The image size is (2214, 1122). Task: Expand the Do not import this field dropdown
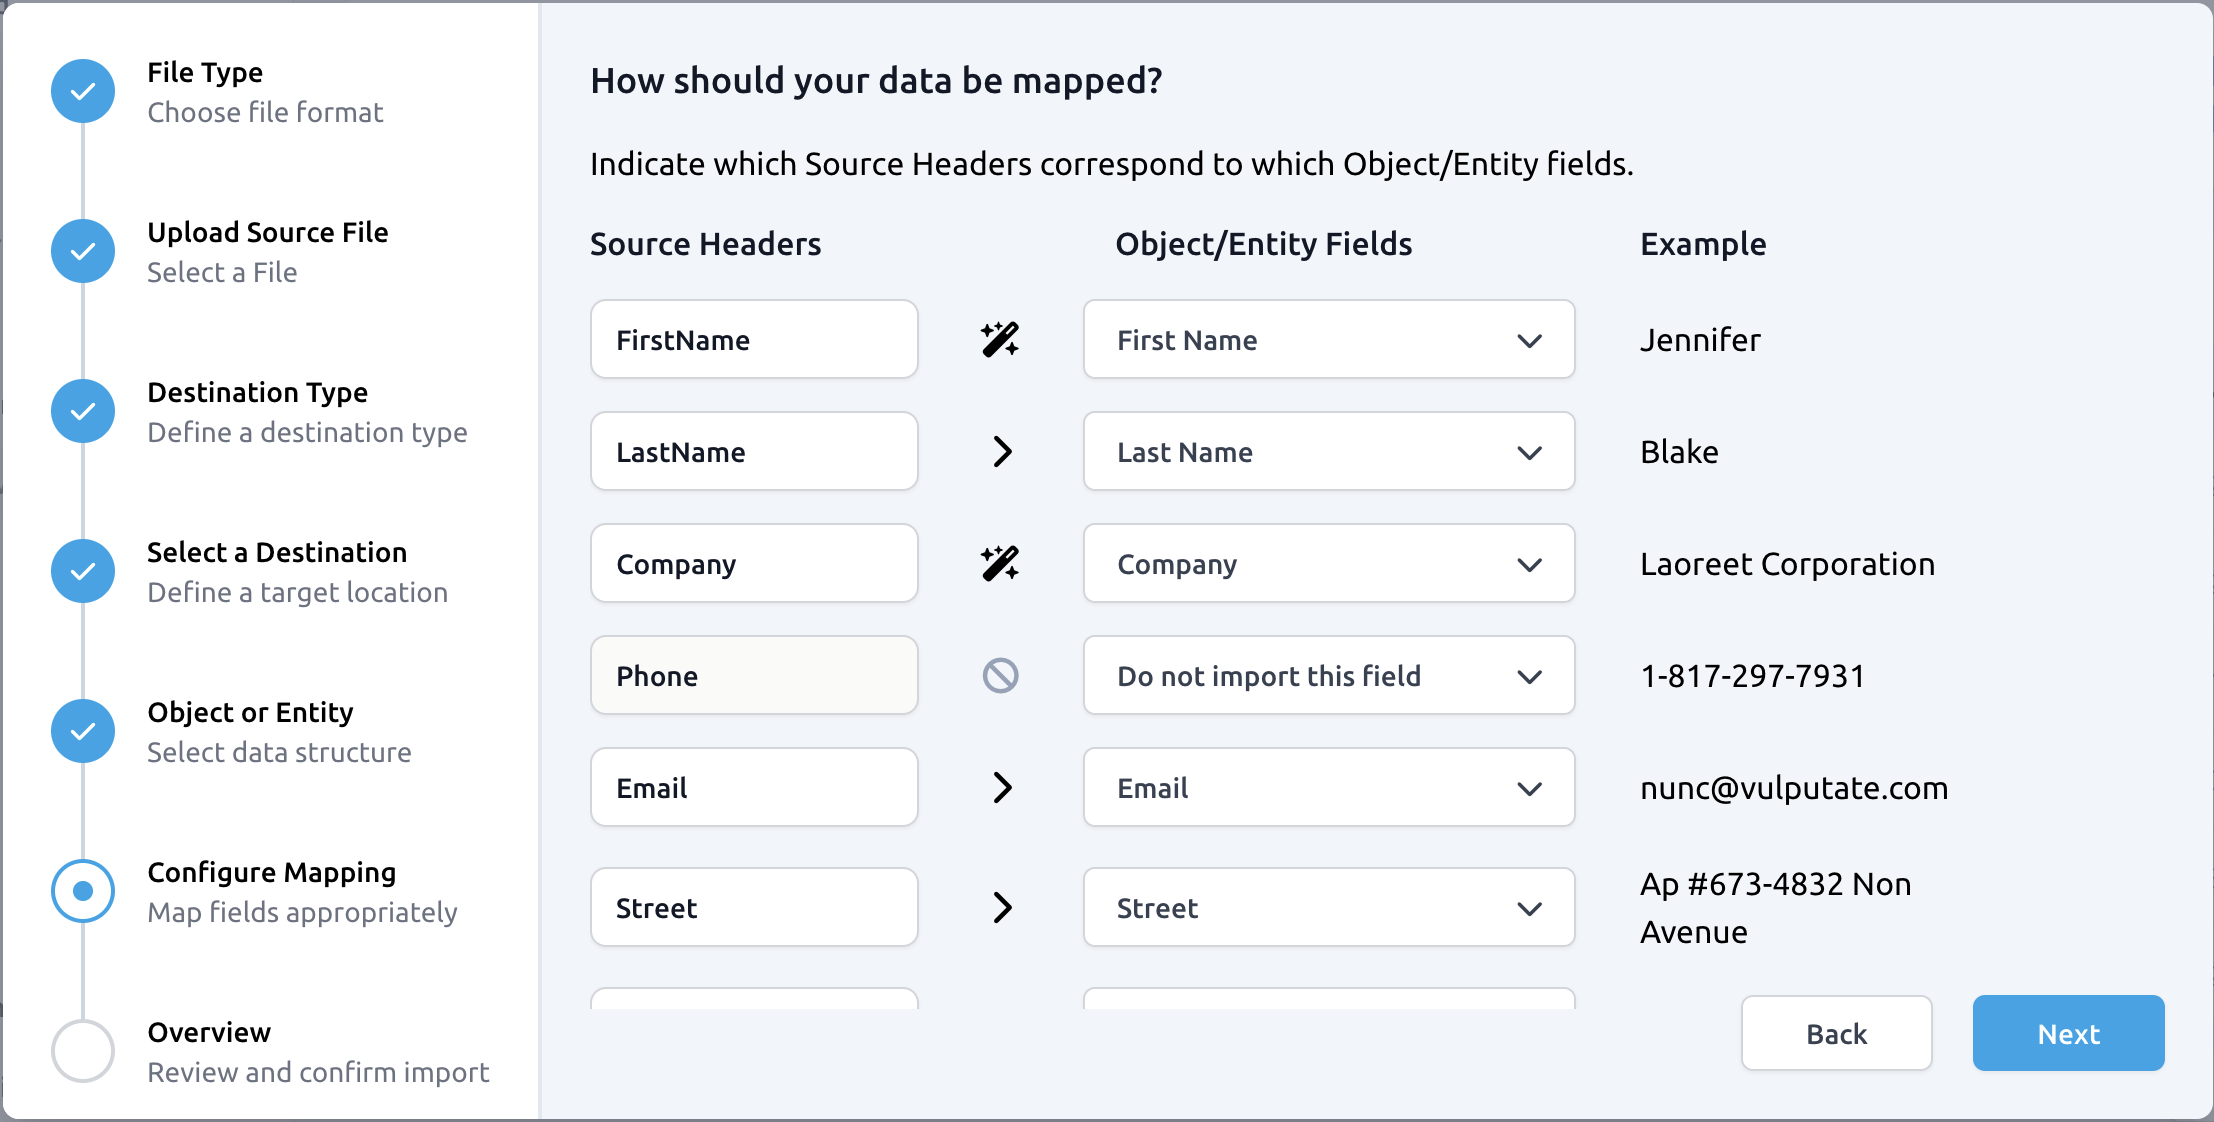1329,676
